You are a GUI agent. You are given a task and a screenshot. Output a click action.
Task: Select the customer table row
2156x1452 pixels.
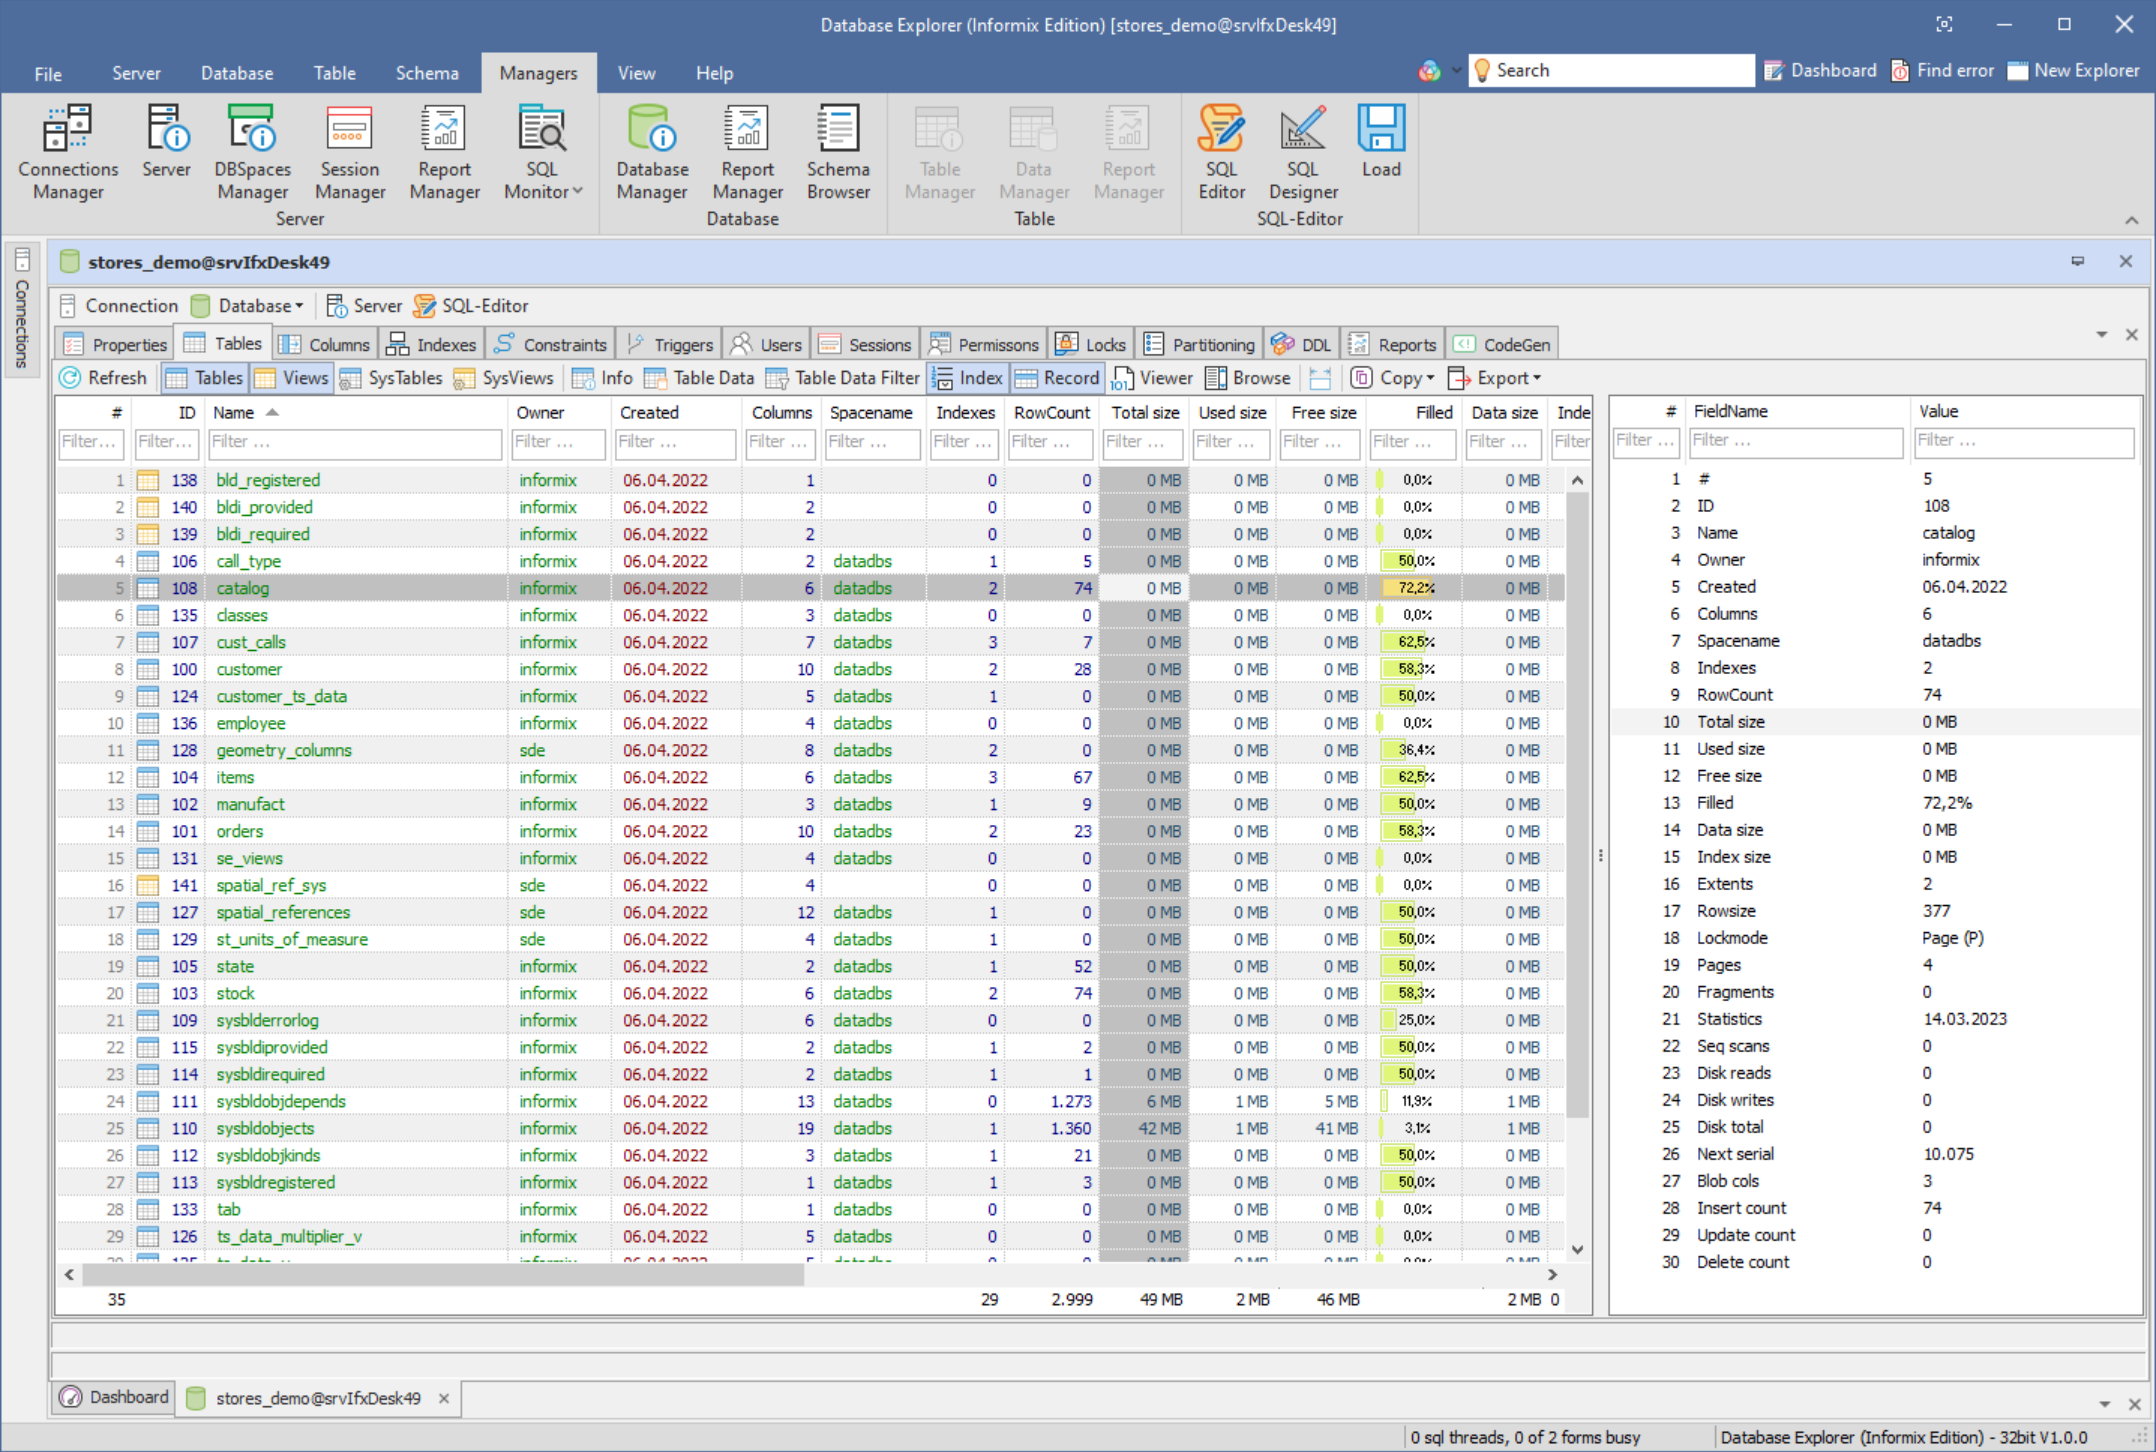(810, 669)
